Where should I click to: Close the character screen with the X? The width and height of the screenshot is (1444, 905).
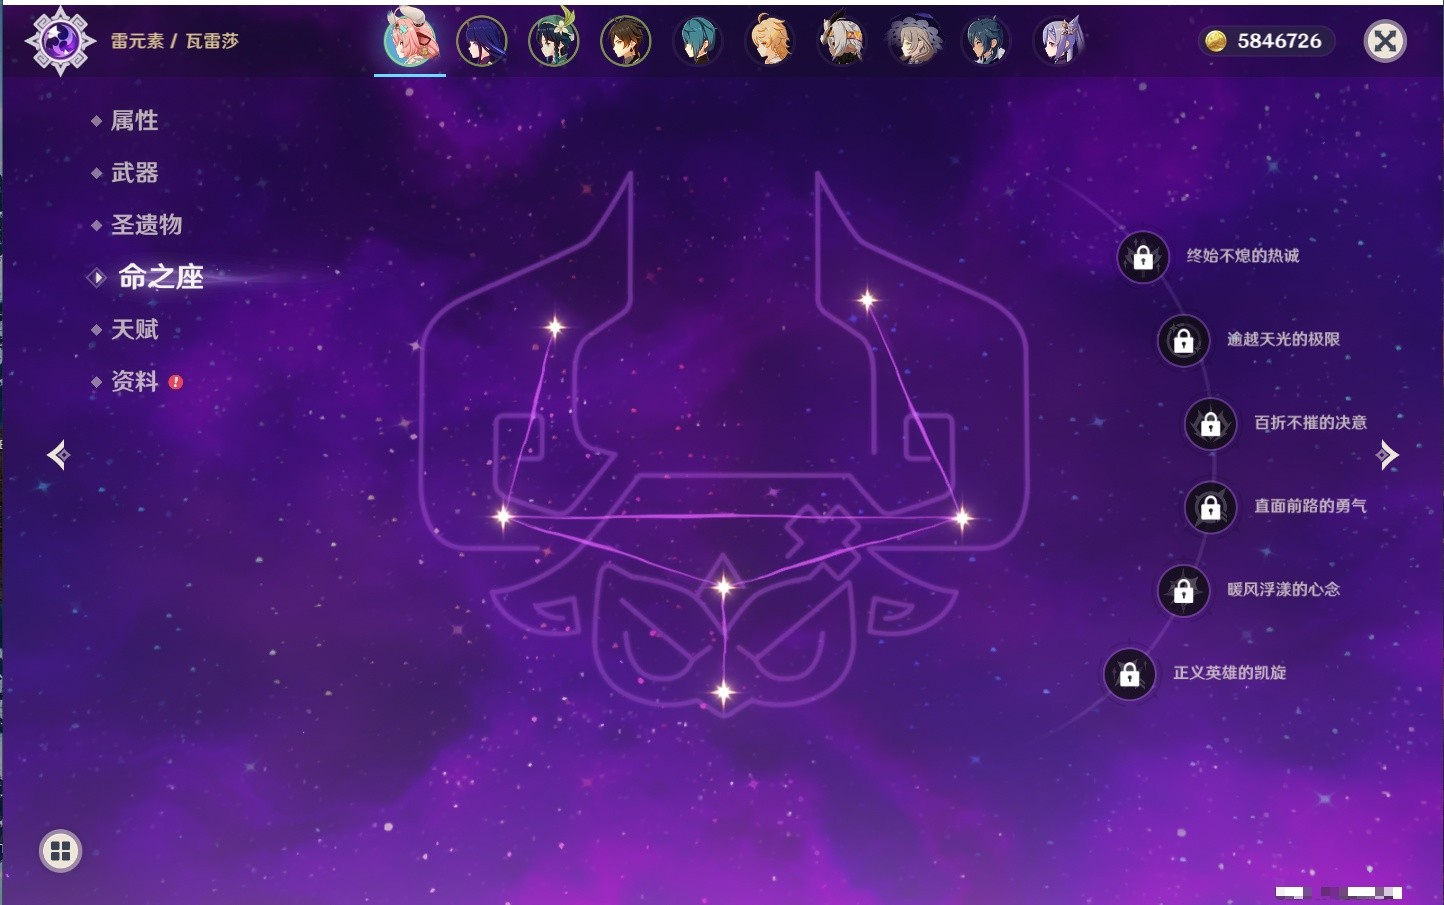(1385, 41)
